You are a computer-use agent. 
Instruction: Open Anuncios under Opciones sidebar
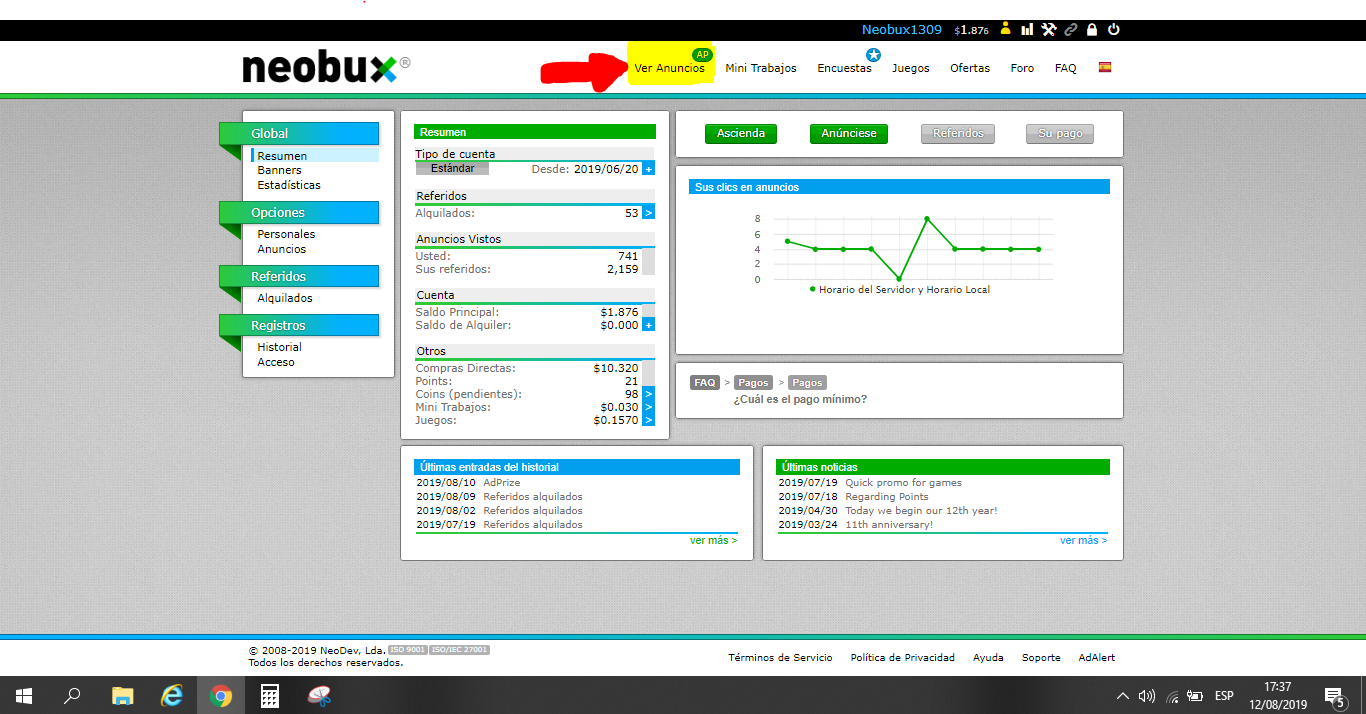[x=282, y=249]
